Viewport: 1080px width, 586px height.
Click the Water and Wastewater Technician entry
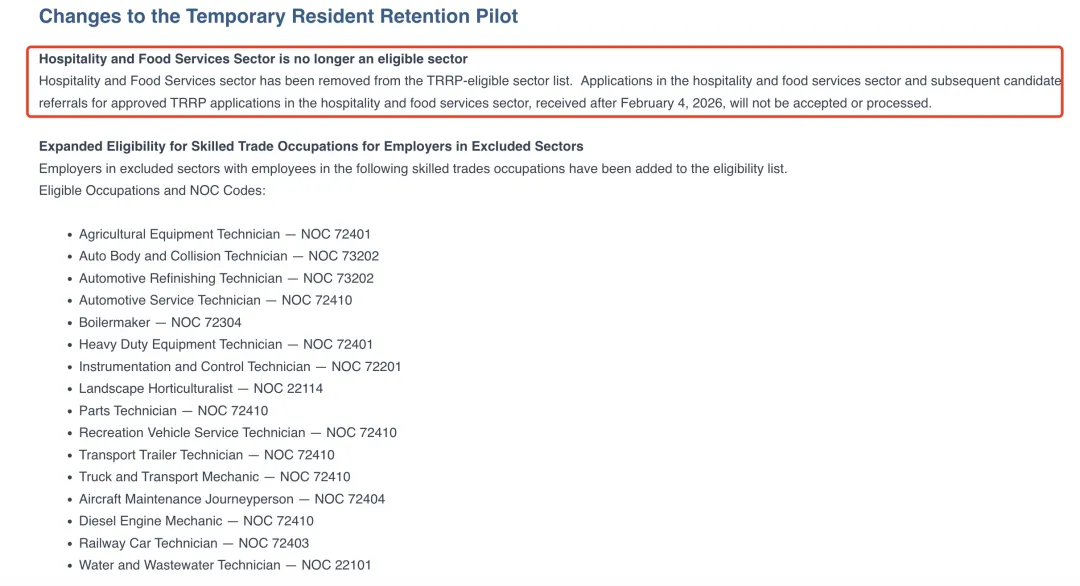tap(225, 565)
